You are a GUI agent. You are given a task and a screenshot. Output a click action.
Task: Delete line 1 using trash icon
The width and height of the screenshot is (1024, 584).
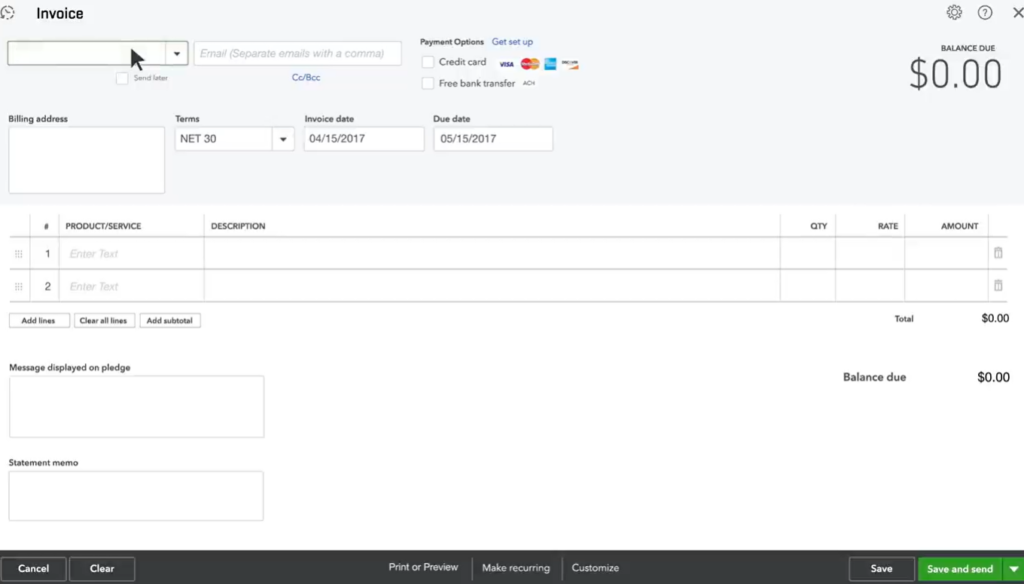tap(997, 253)
